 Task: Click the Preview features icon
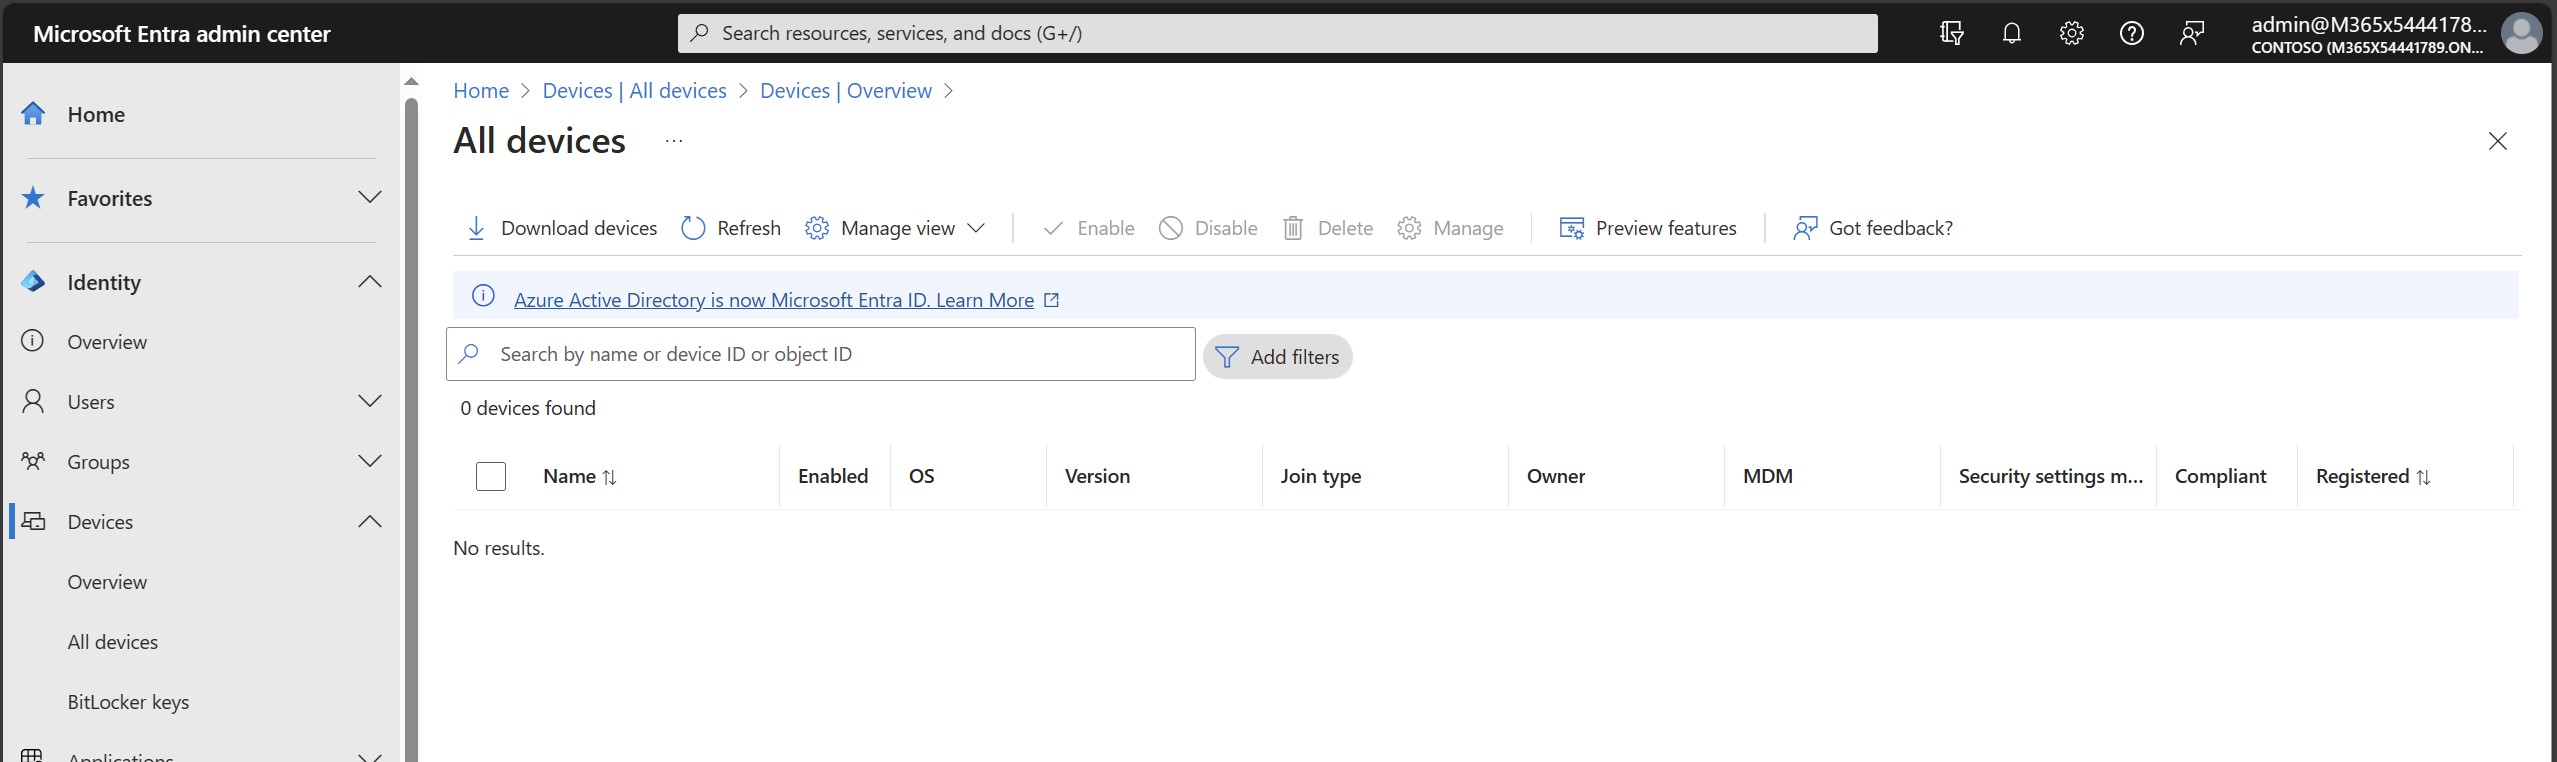(1571, 228)
